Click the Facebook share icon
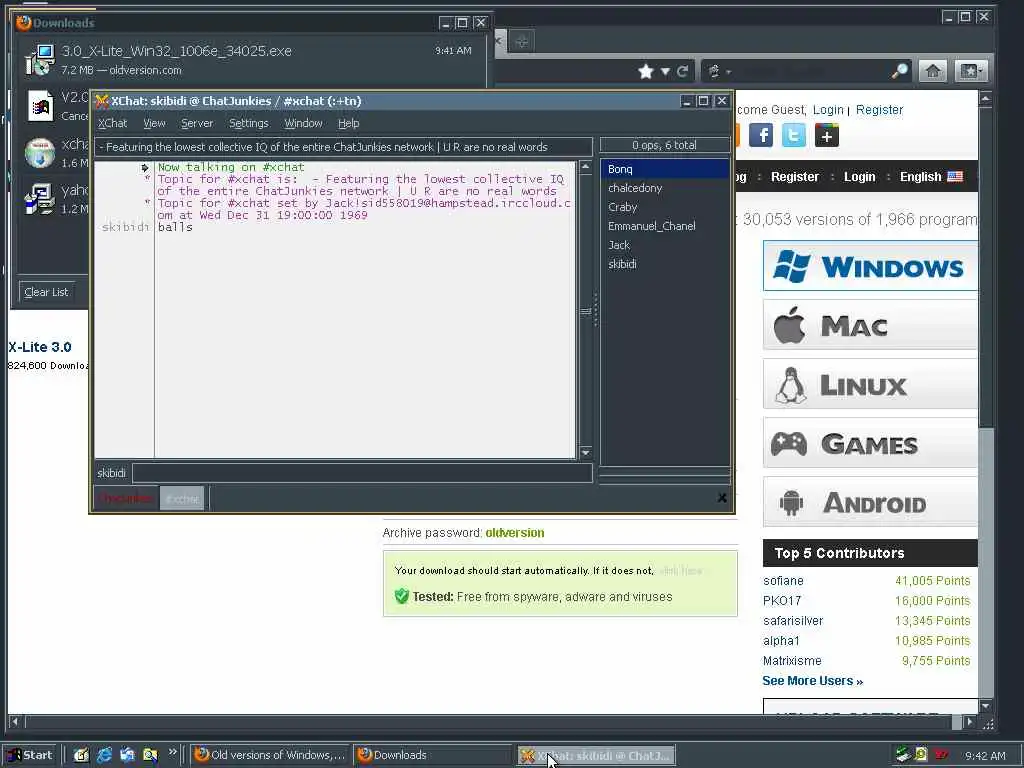The image size is (1024, 768). tap(761, 136)
